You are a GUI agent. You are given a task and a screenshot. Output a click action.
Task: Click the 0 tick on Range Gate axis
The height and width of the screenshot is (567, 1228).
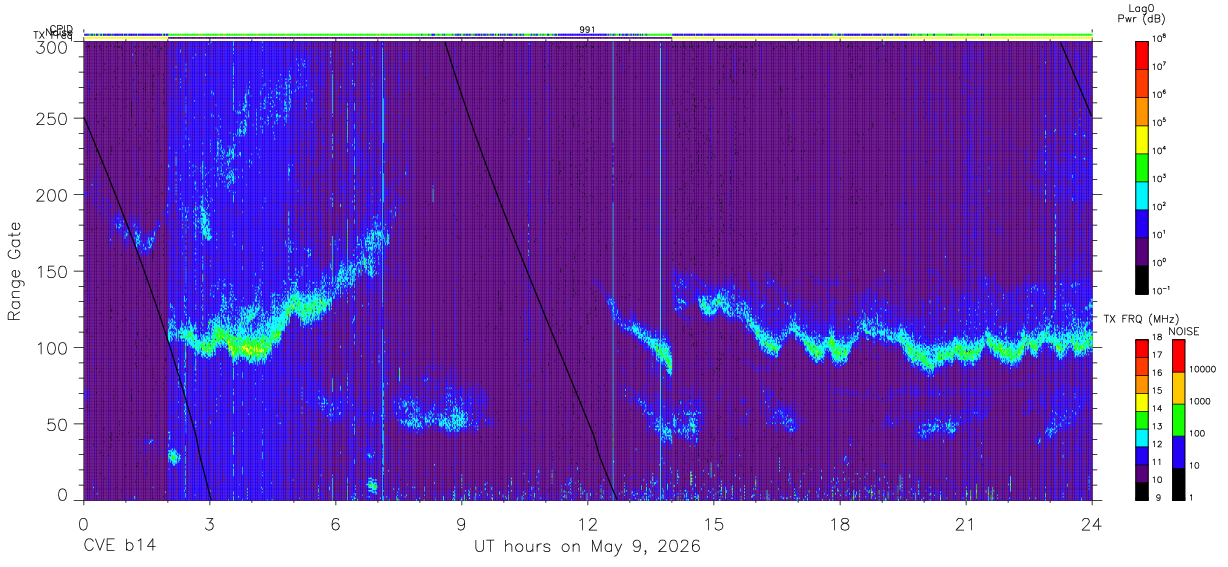click(62, 494)
